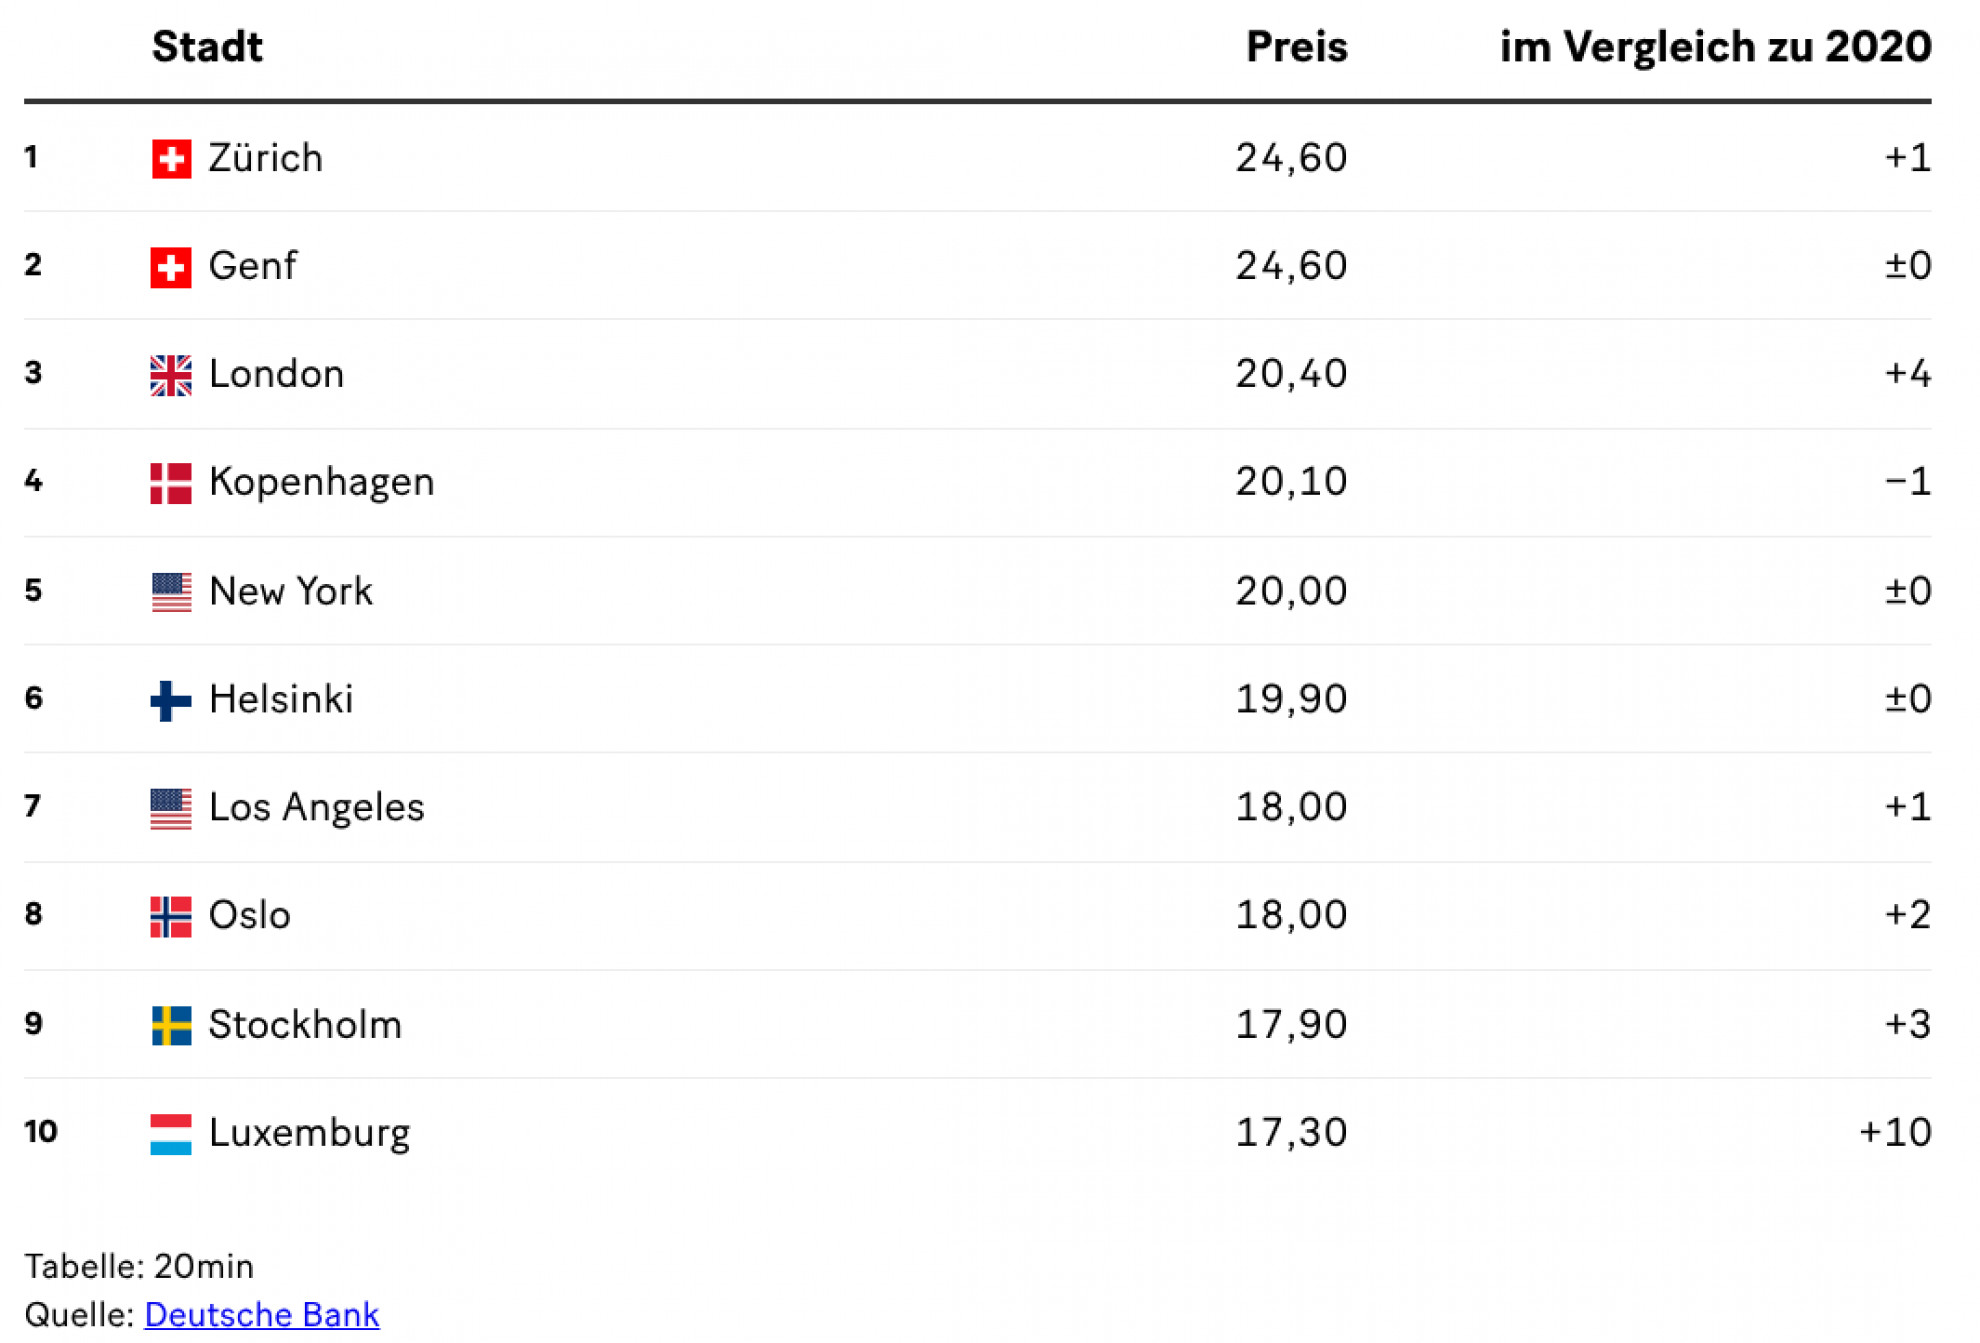The width and height of the screenshot is (1980, 1343).
Task: Select the Stockholm price 17,90
Action: (1291, 1024)
